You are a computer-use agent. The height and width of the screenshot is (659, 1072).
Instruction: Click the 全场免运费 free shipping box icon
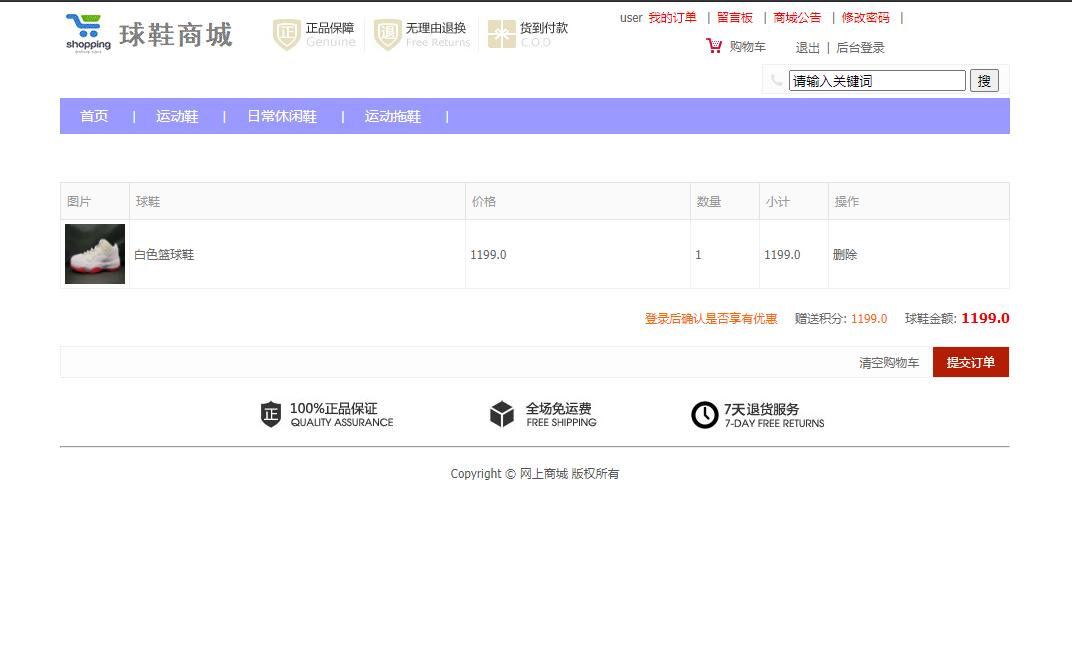[x=502, y=413]
